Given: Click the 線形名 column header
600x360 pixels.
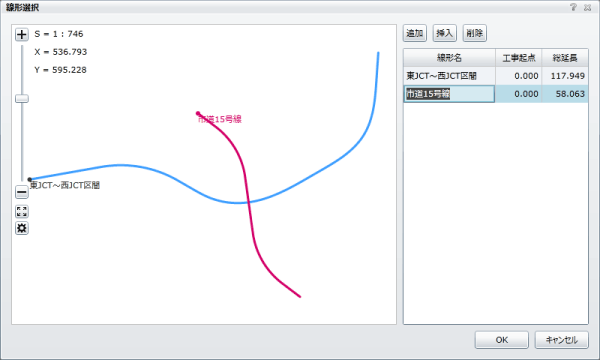Looking at the screenshot, I should 450,58.
